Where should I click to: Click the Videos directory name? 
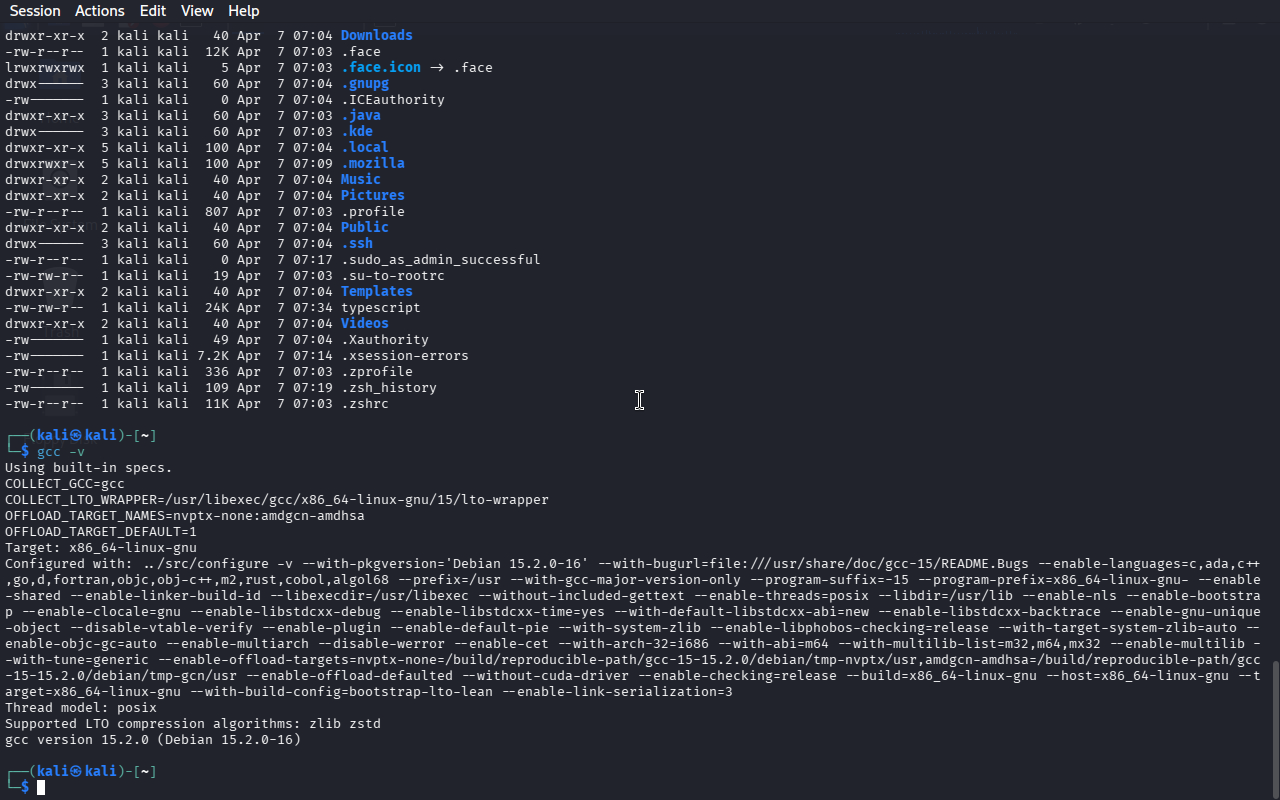click(364, 323)
